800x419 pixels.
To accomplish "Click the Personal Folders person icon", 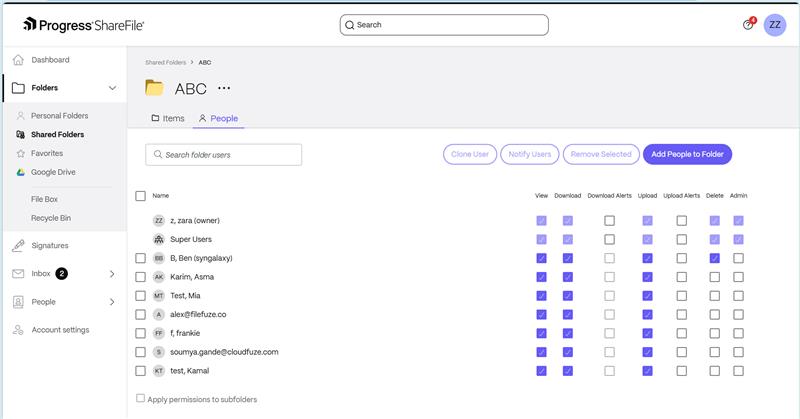I will tap(20, 116).
